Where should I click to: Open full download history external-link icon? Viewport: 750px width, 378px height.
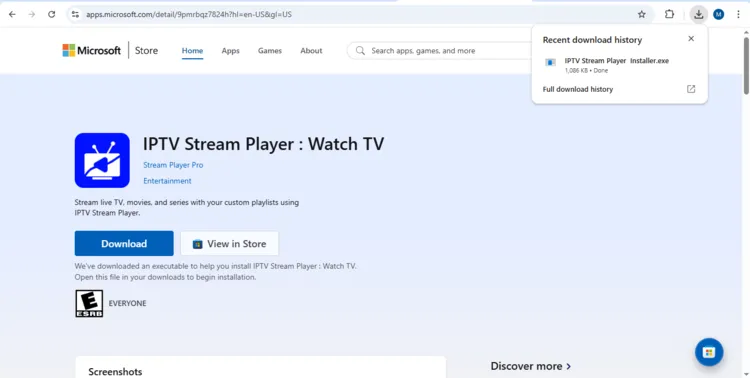click(x=691, y=89)
